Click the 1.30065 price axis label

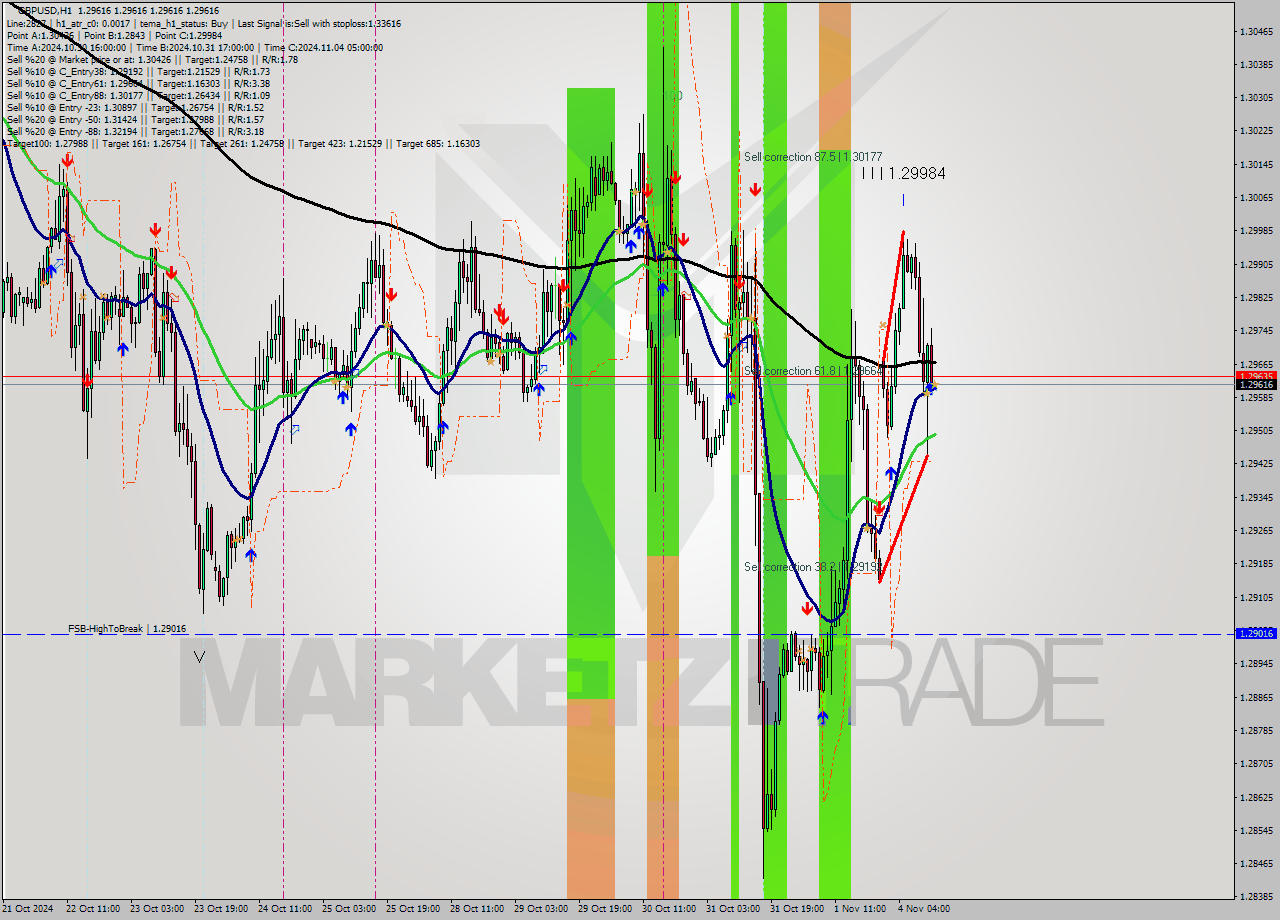pos(1256,197)
